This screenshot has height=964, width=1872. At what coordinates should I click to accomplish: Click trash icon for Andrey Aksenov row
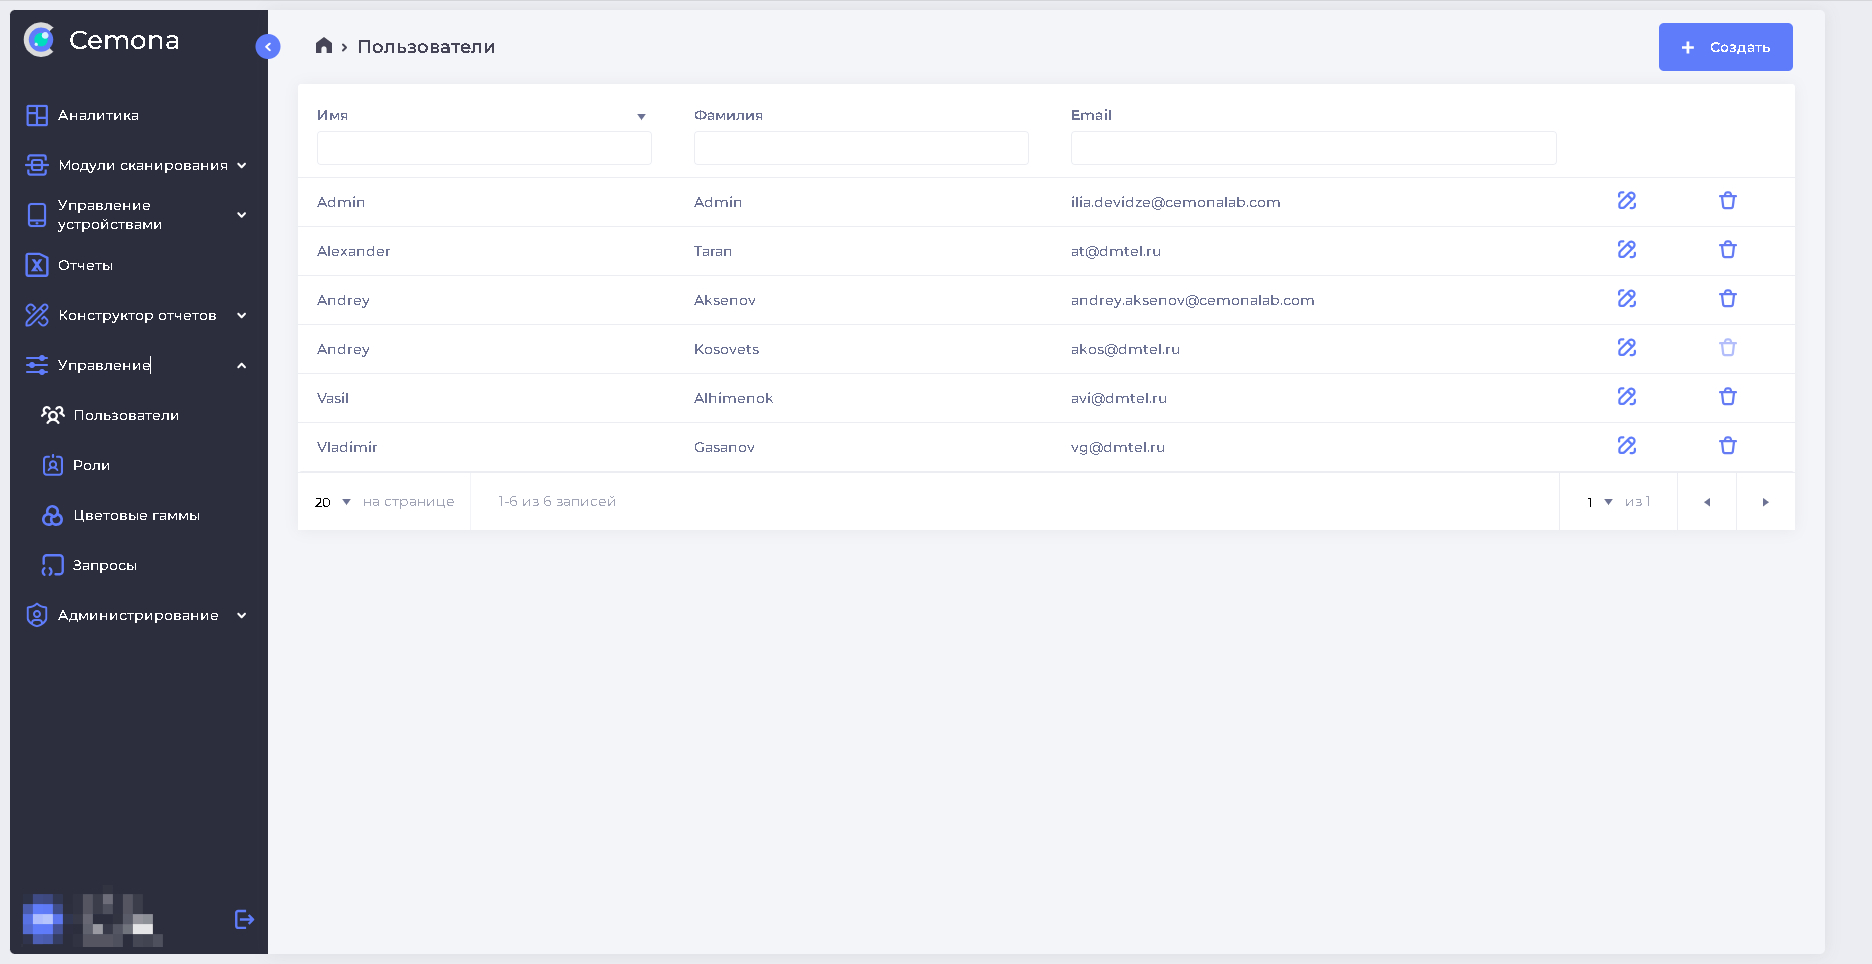(x=1727, y=299)
